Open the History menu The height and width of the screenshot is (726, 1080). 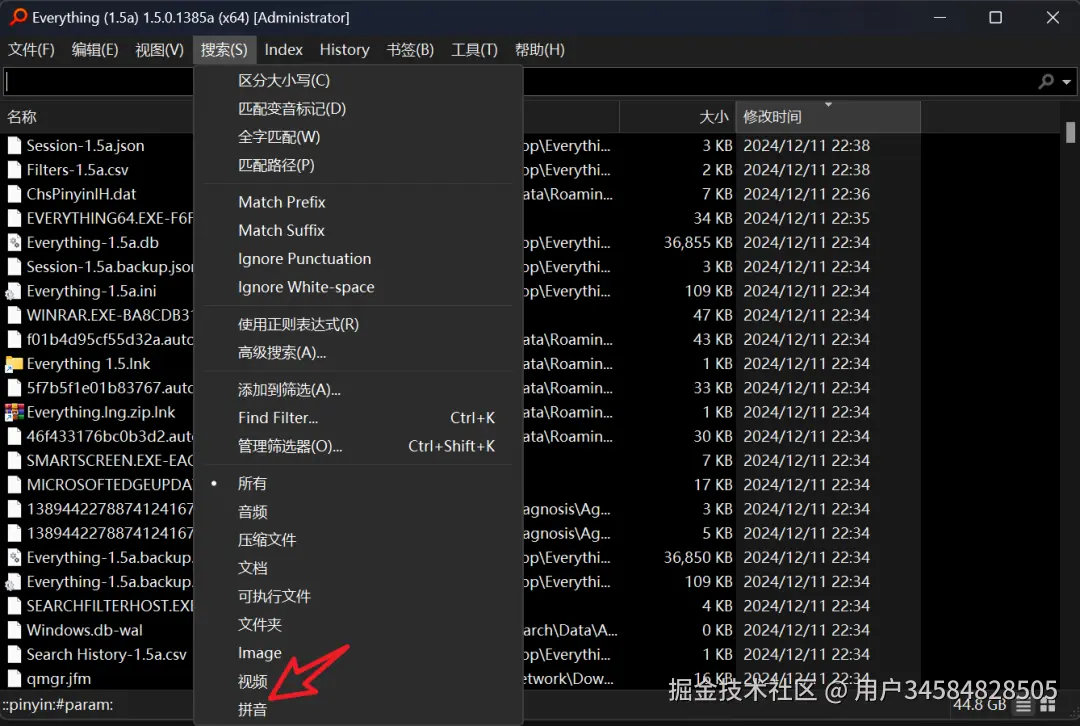344,50
